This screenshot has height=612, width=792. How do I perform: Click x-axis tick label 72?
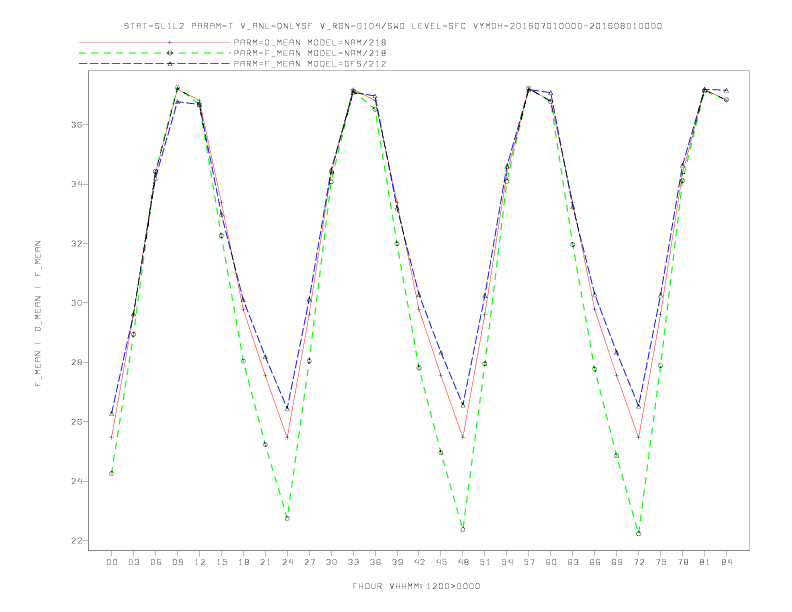(x=639, y=562)
